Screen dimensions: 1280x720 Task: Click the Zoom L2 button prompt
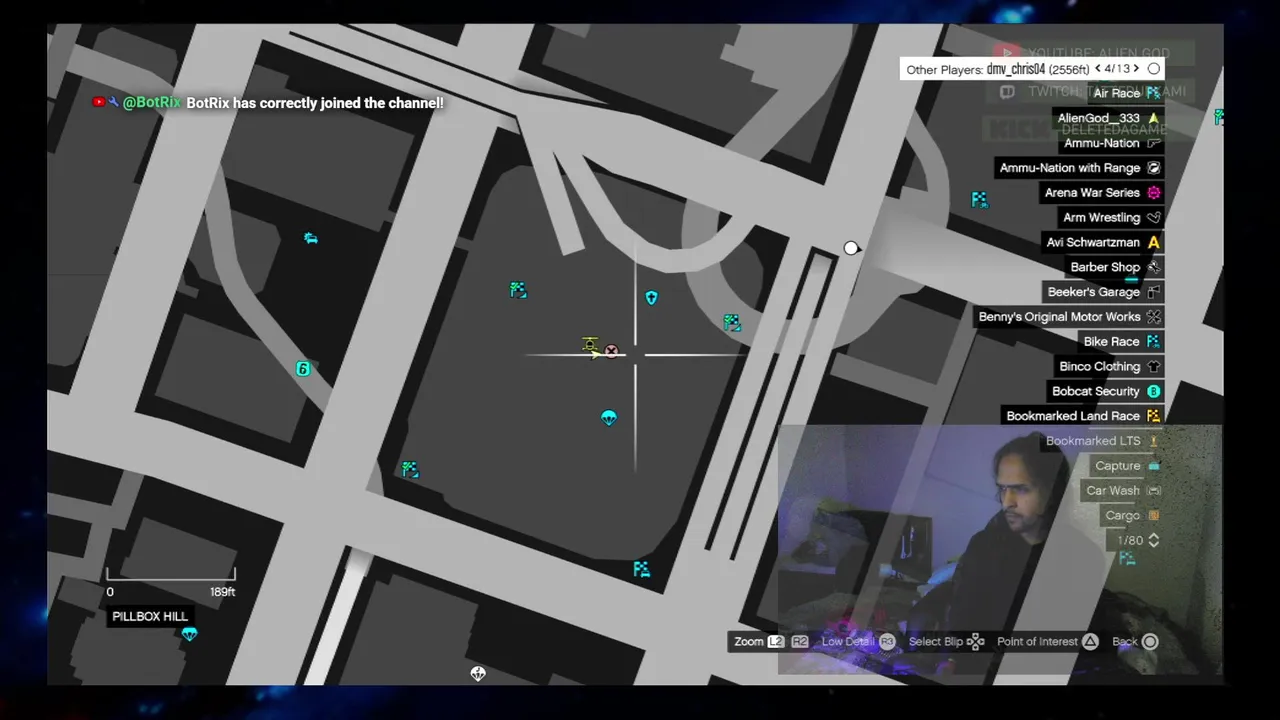[776, 642]
